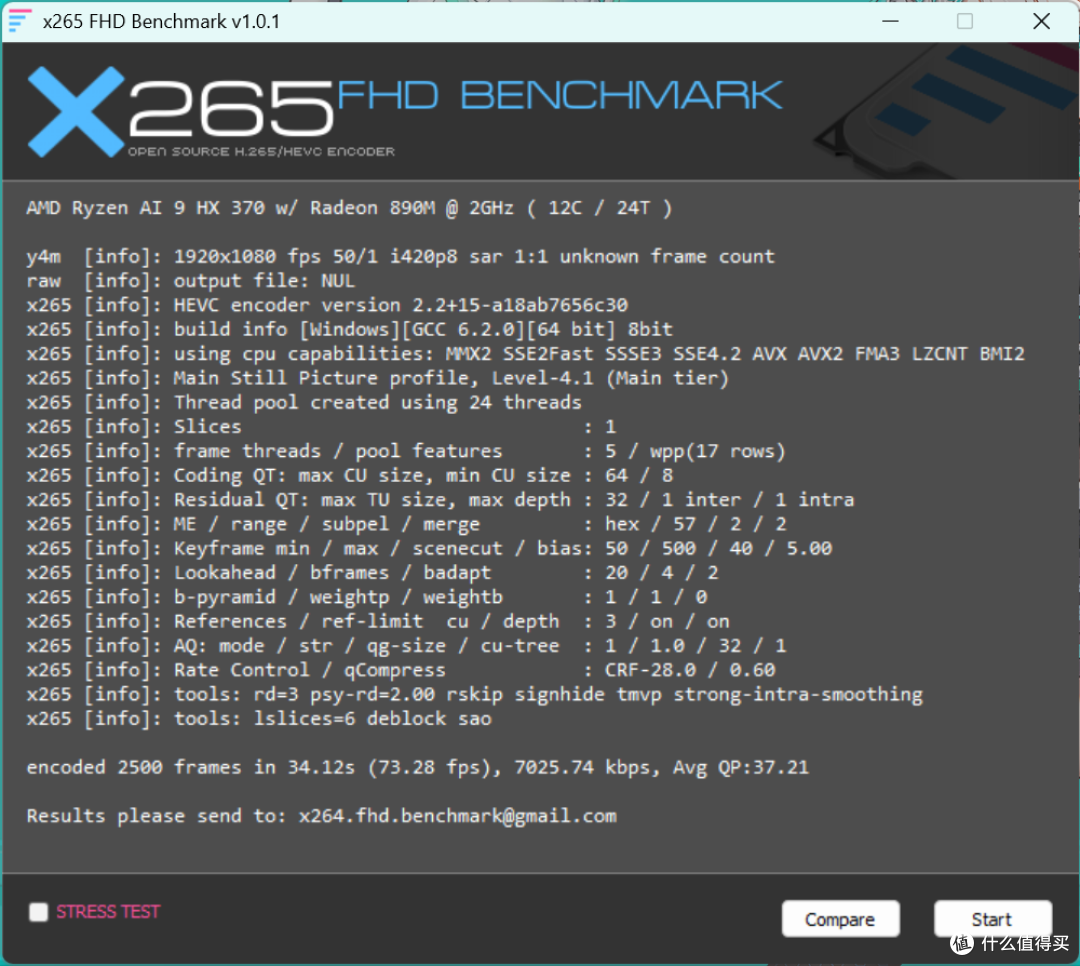Click the Start benchmark button
Screen dimensions: 1080x966
pyautogui.click(x=992, y=918)
